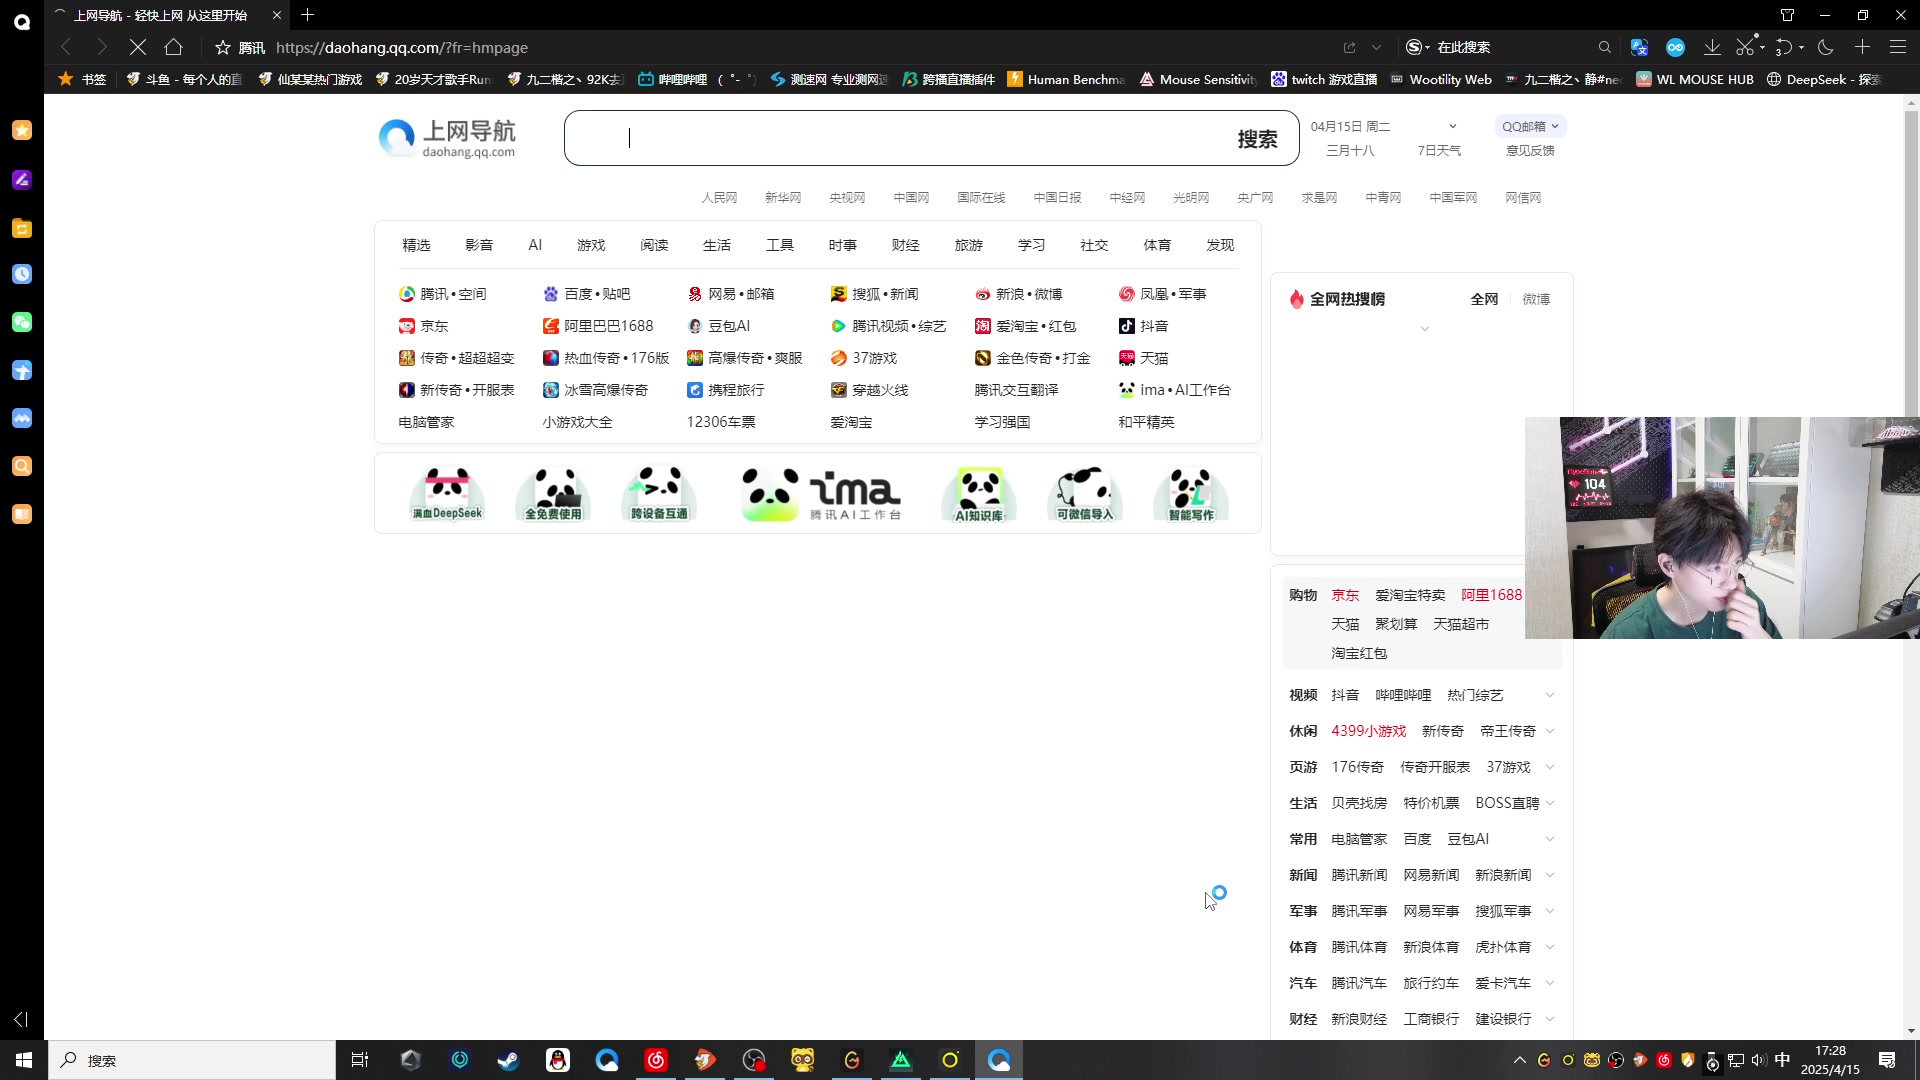Expand the 生活 category row
This screenshot has width=1920, height=1080.
point(1550,803)
